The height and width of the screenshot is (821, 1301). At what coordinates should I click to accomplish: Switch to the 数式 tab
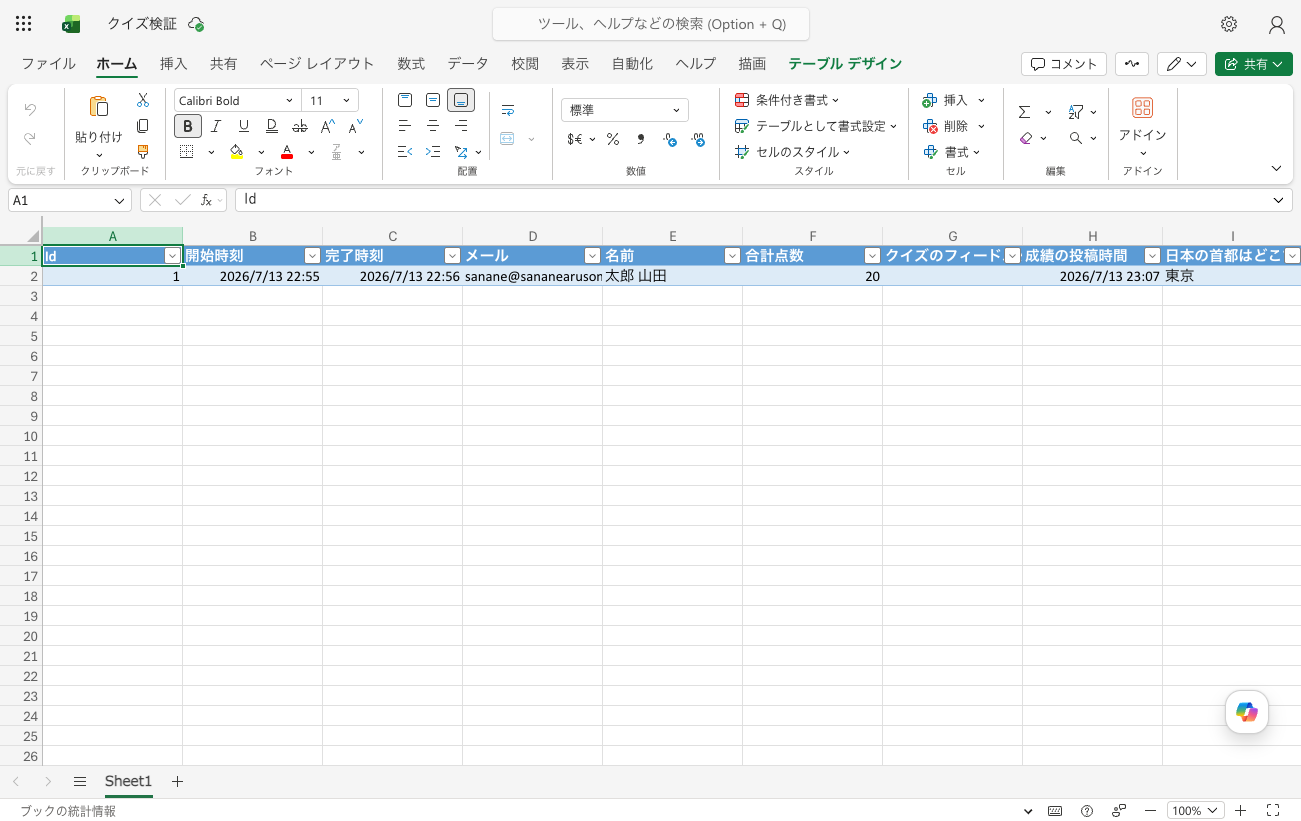[x=411, y=63]
